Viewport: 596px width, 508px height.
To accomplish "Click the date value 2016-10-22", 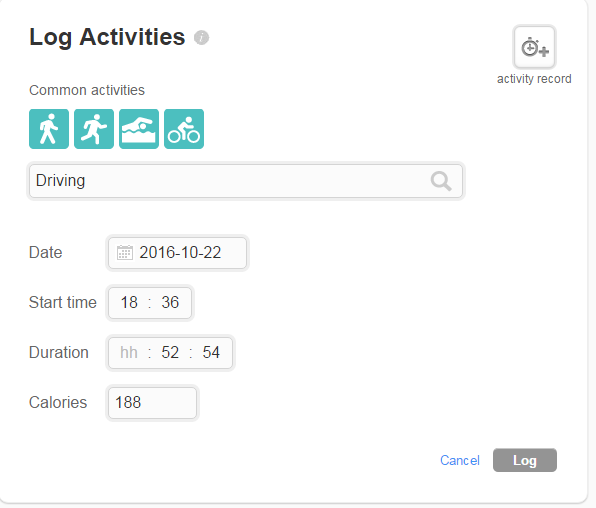I will (180, 253).
